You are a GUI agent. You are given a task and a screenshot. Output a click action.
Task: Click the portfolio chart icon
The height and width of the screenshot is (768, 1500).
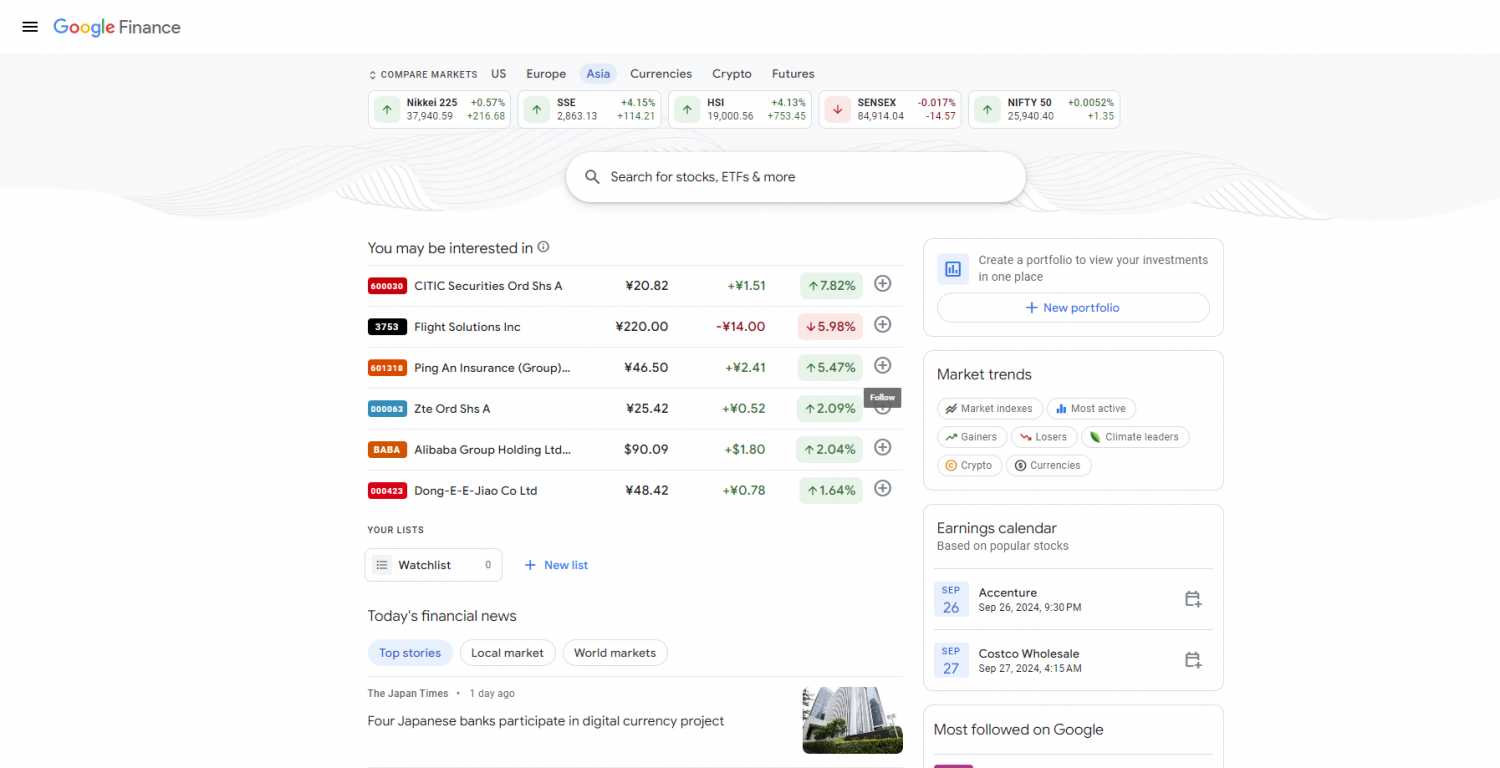(953, 268)
